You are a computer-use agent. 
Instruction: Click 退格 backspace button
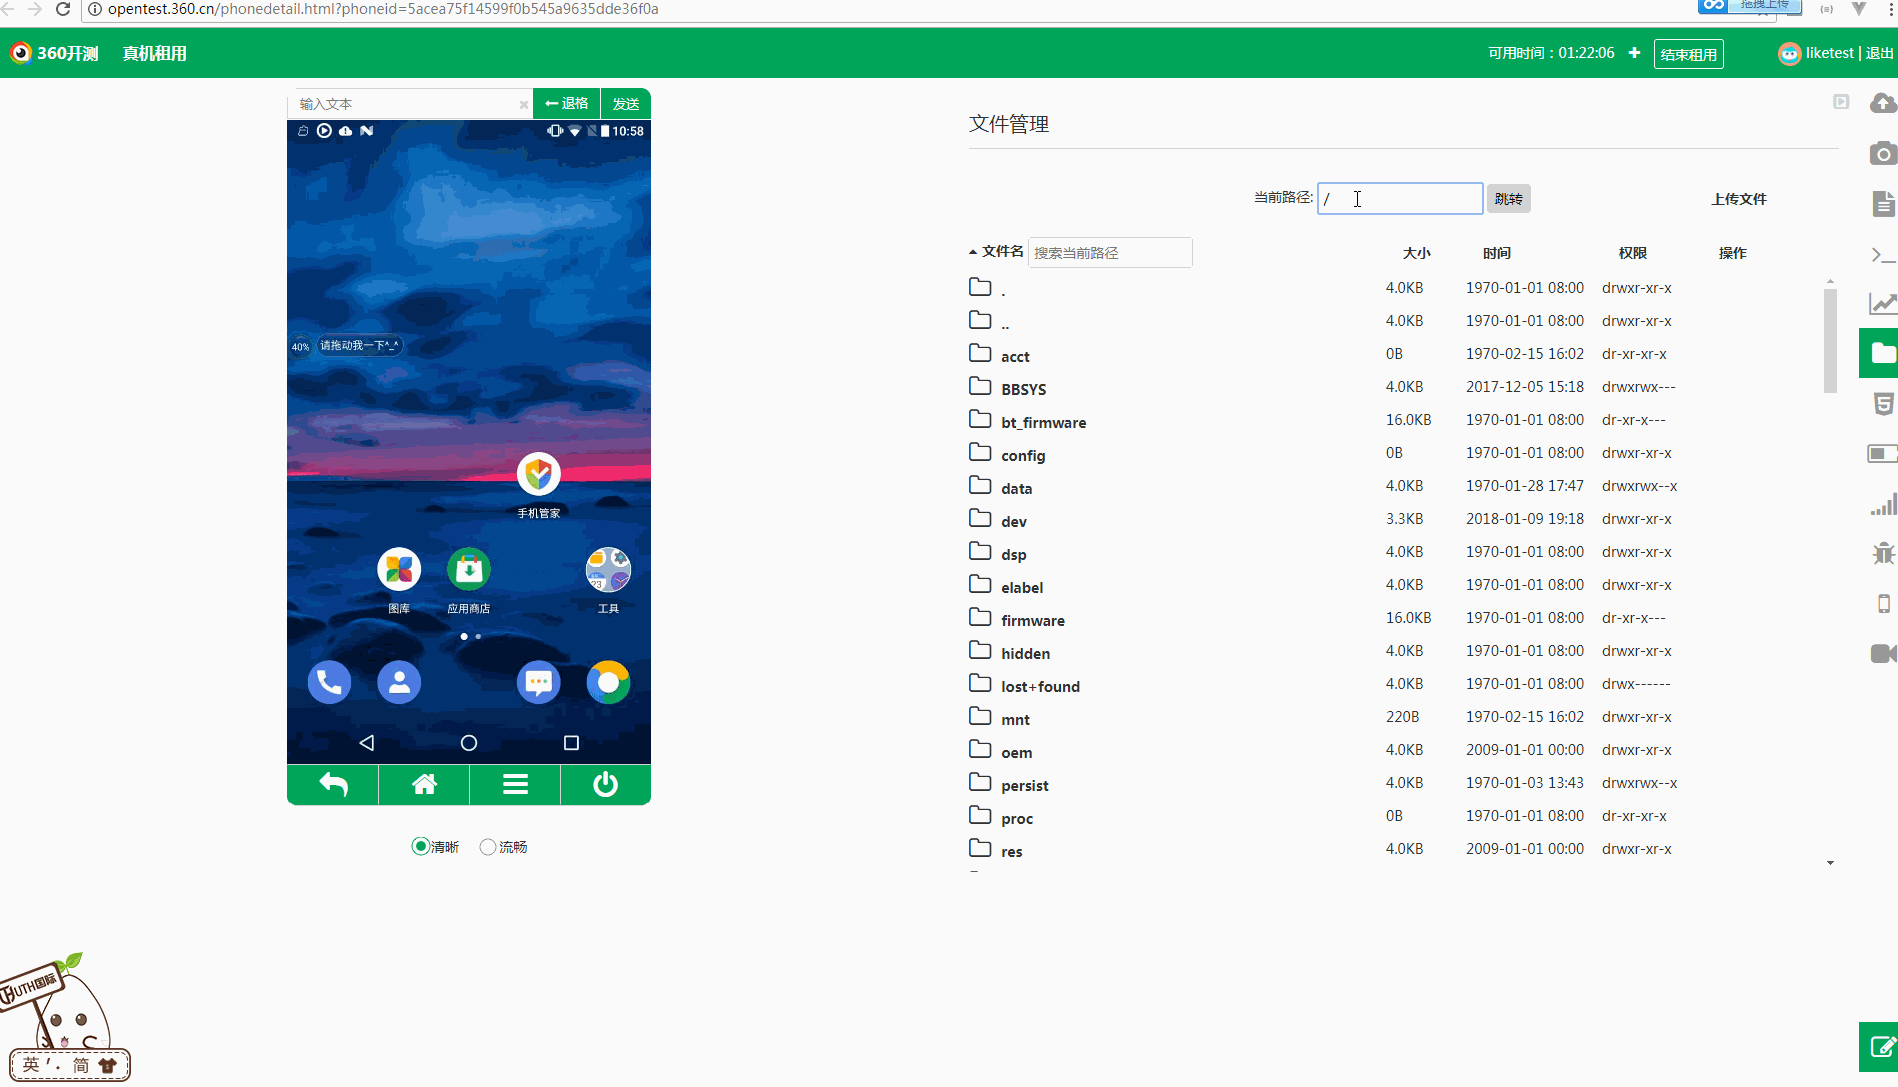click(567, 104)
